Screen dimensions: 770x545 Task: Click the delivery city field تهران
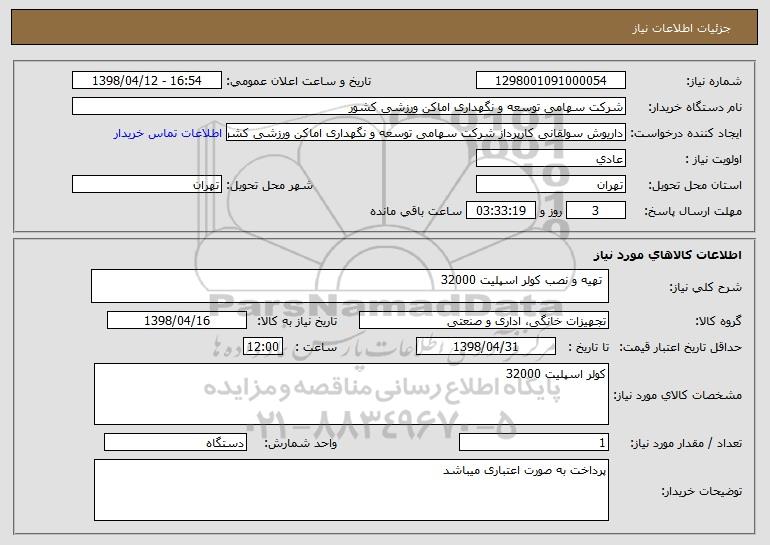[x=147, y=185]
